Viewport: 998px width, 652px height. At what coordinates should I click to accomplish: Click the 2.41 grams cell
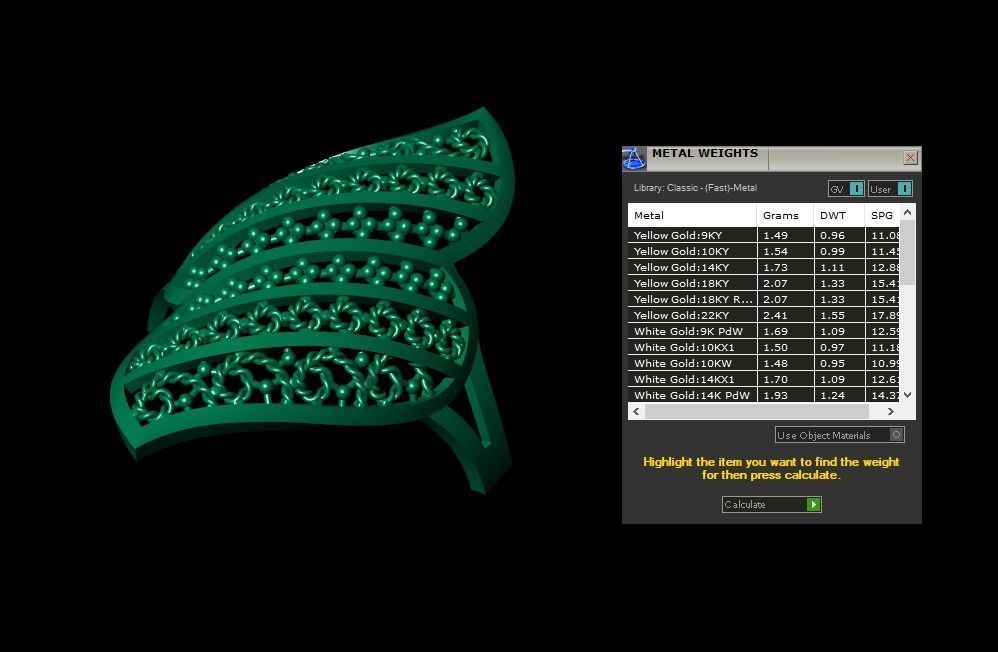point(785,315)
